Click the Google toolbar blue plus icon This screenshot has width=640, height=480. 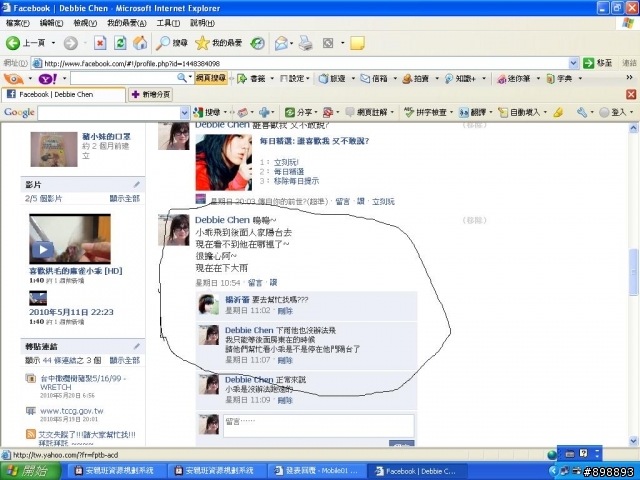pyautogui.click(x=264, y=112)
